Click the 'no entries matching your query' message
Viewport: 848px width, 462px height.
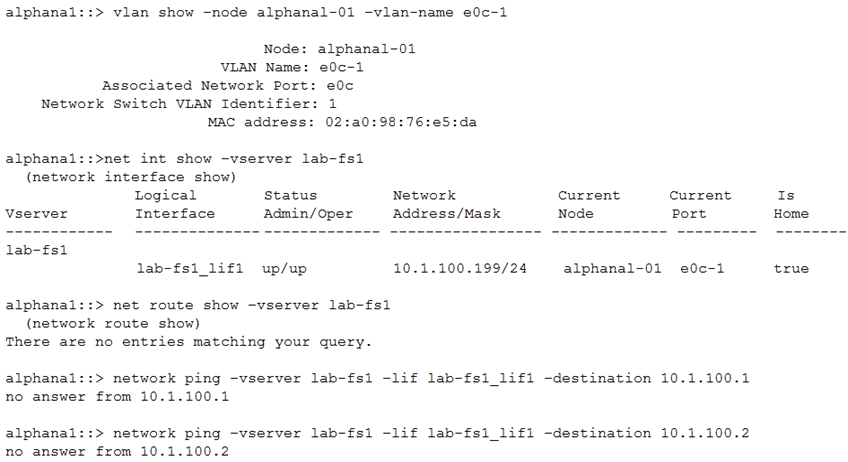(x=189, y=342)
